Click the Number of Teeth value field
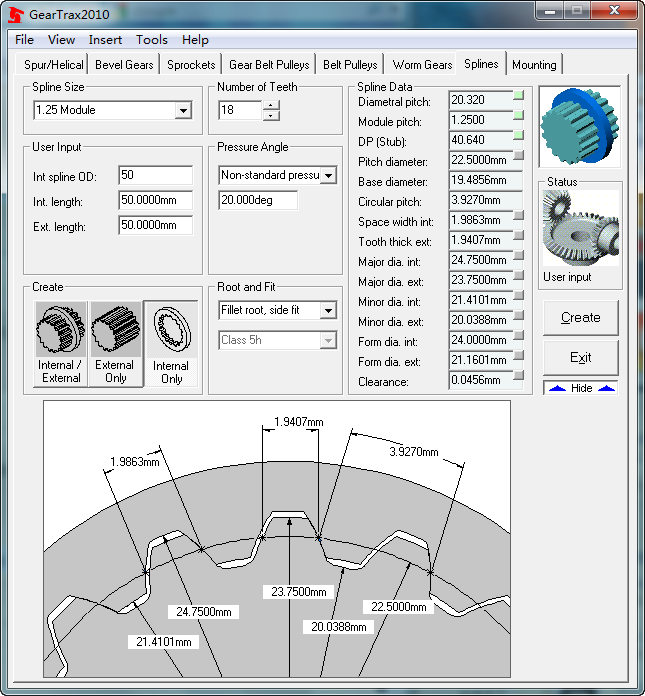Viewport: 645px width, 696px height. point(240,110)
